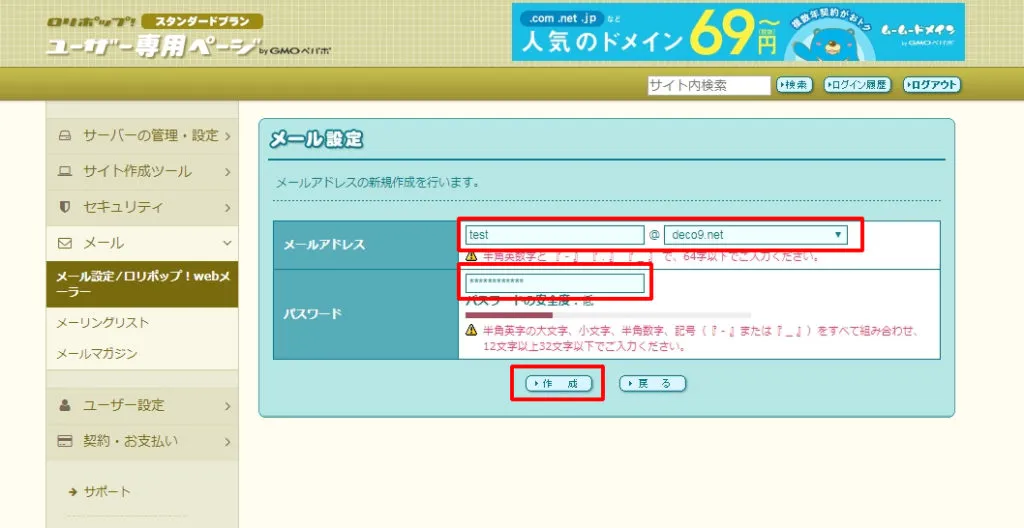Screen dimensions: 1024x528
Task: Open the popular domain banner advertisement
Action: point(738,32)
